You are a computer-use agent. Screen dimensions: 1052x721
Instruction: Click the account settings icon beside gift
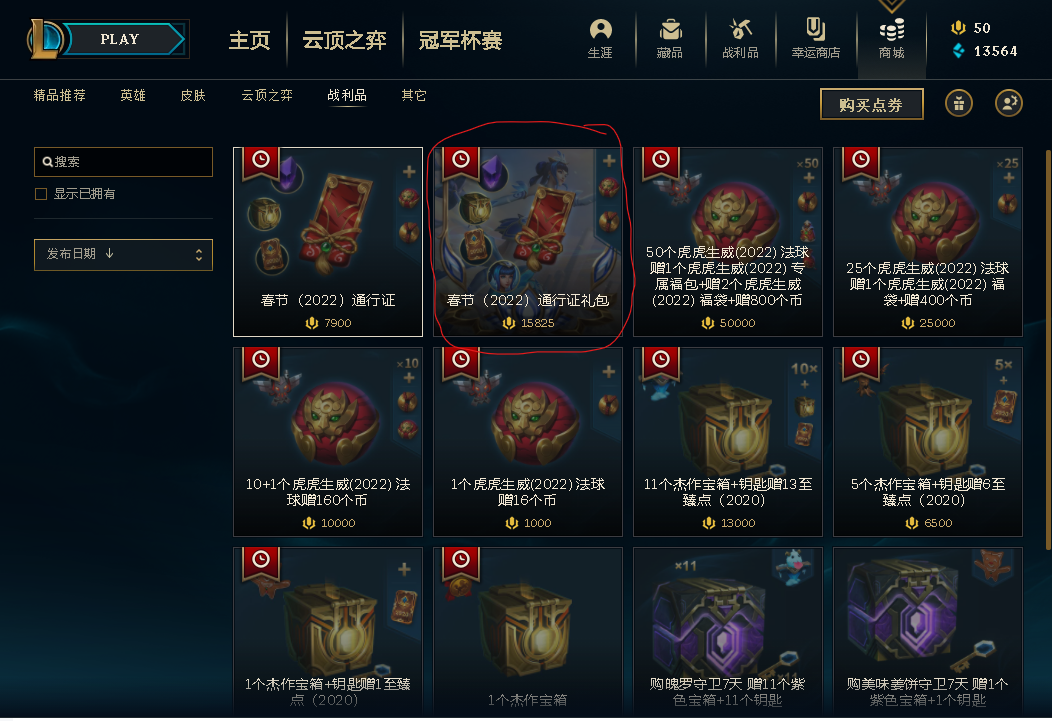click(x=1008, y=103)
